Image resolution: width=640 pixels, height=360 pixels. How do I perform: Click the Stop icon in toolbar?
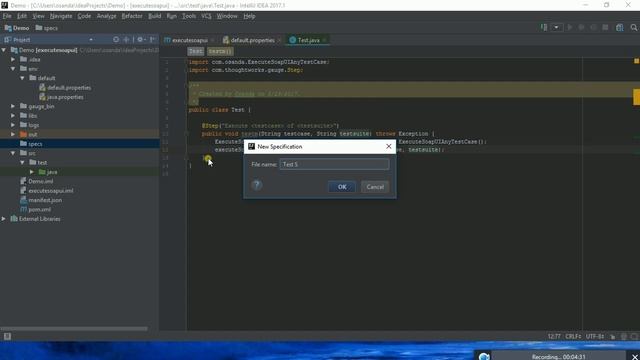click(605, 27)
